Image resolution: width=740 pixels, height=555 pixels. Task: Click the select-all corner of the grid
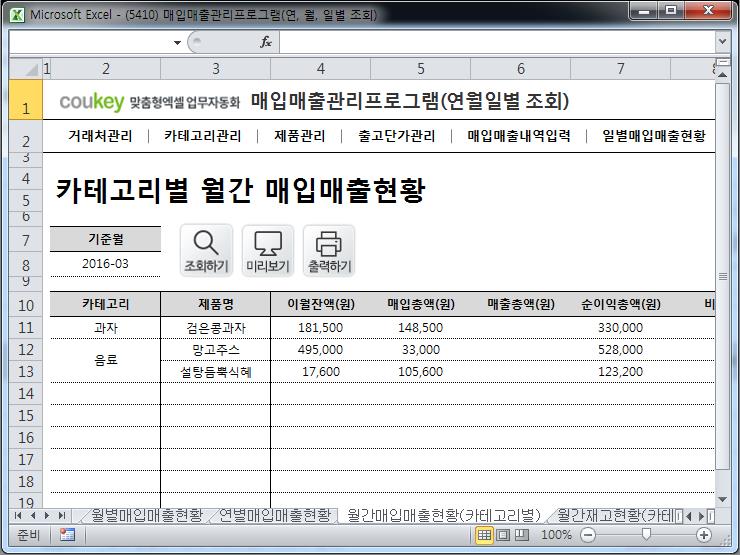25,69
